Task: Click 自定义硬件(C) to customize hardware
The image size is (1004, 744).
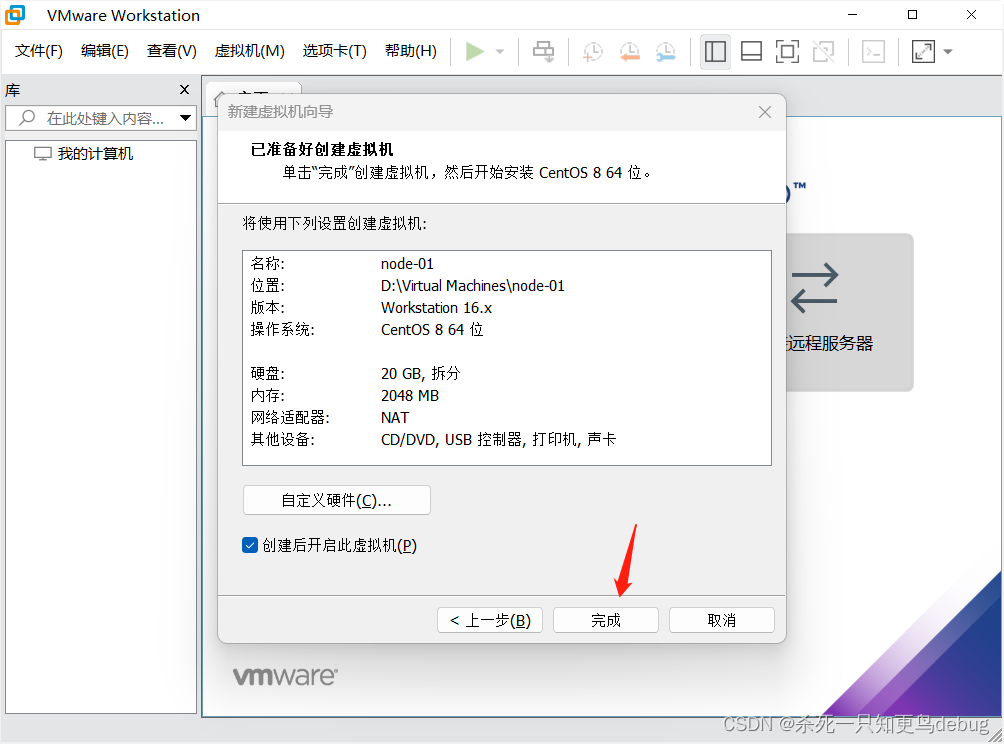Action: tap(336, 500)
